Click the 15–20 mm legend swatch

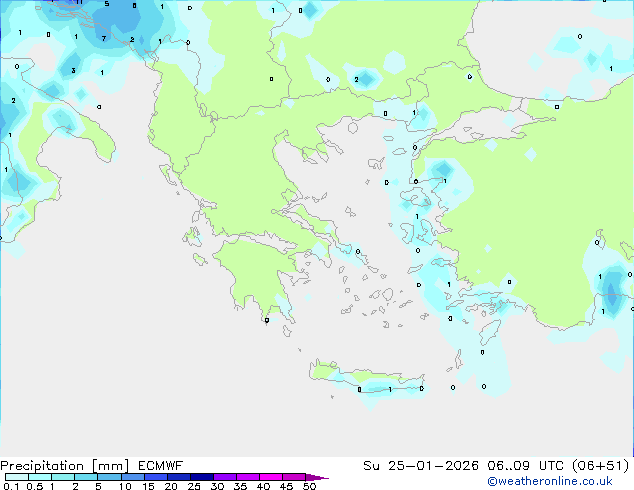[156, 477]
